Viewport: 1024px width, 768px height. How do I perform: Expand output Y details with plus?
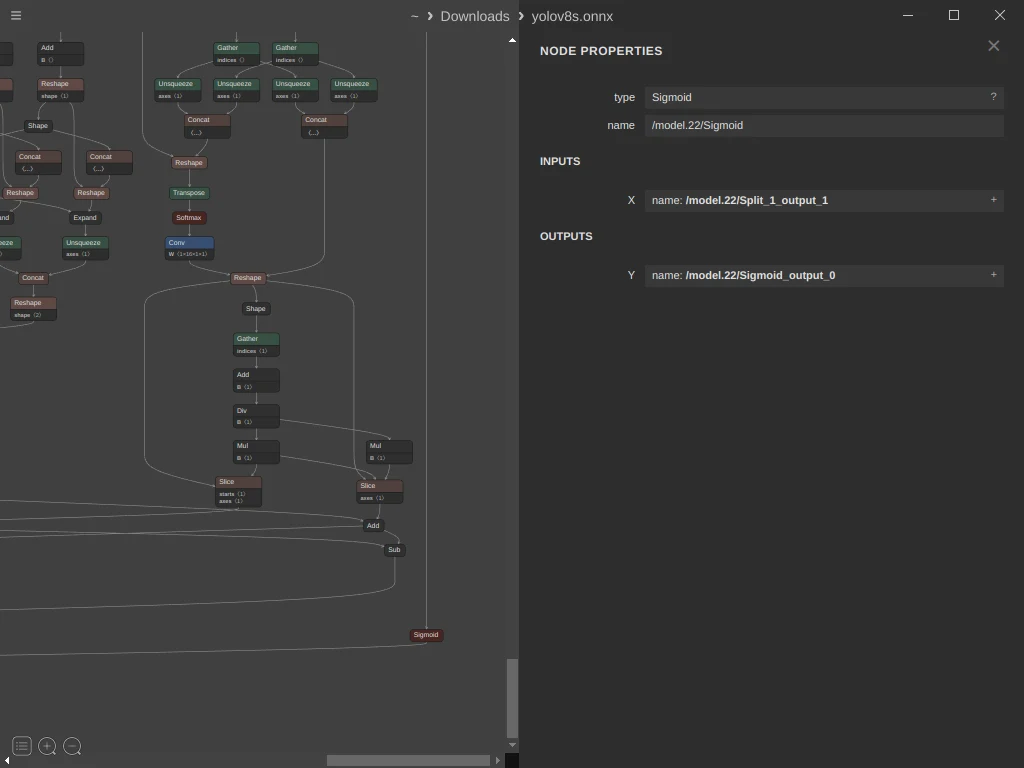coord(993,275)
